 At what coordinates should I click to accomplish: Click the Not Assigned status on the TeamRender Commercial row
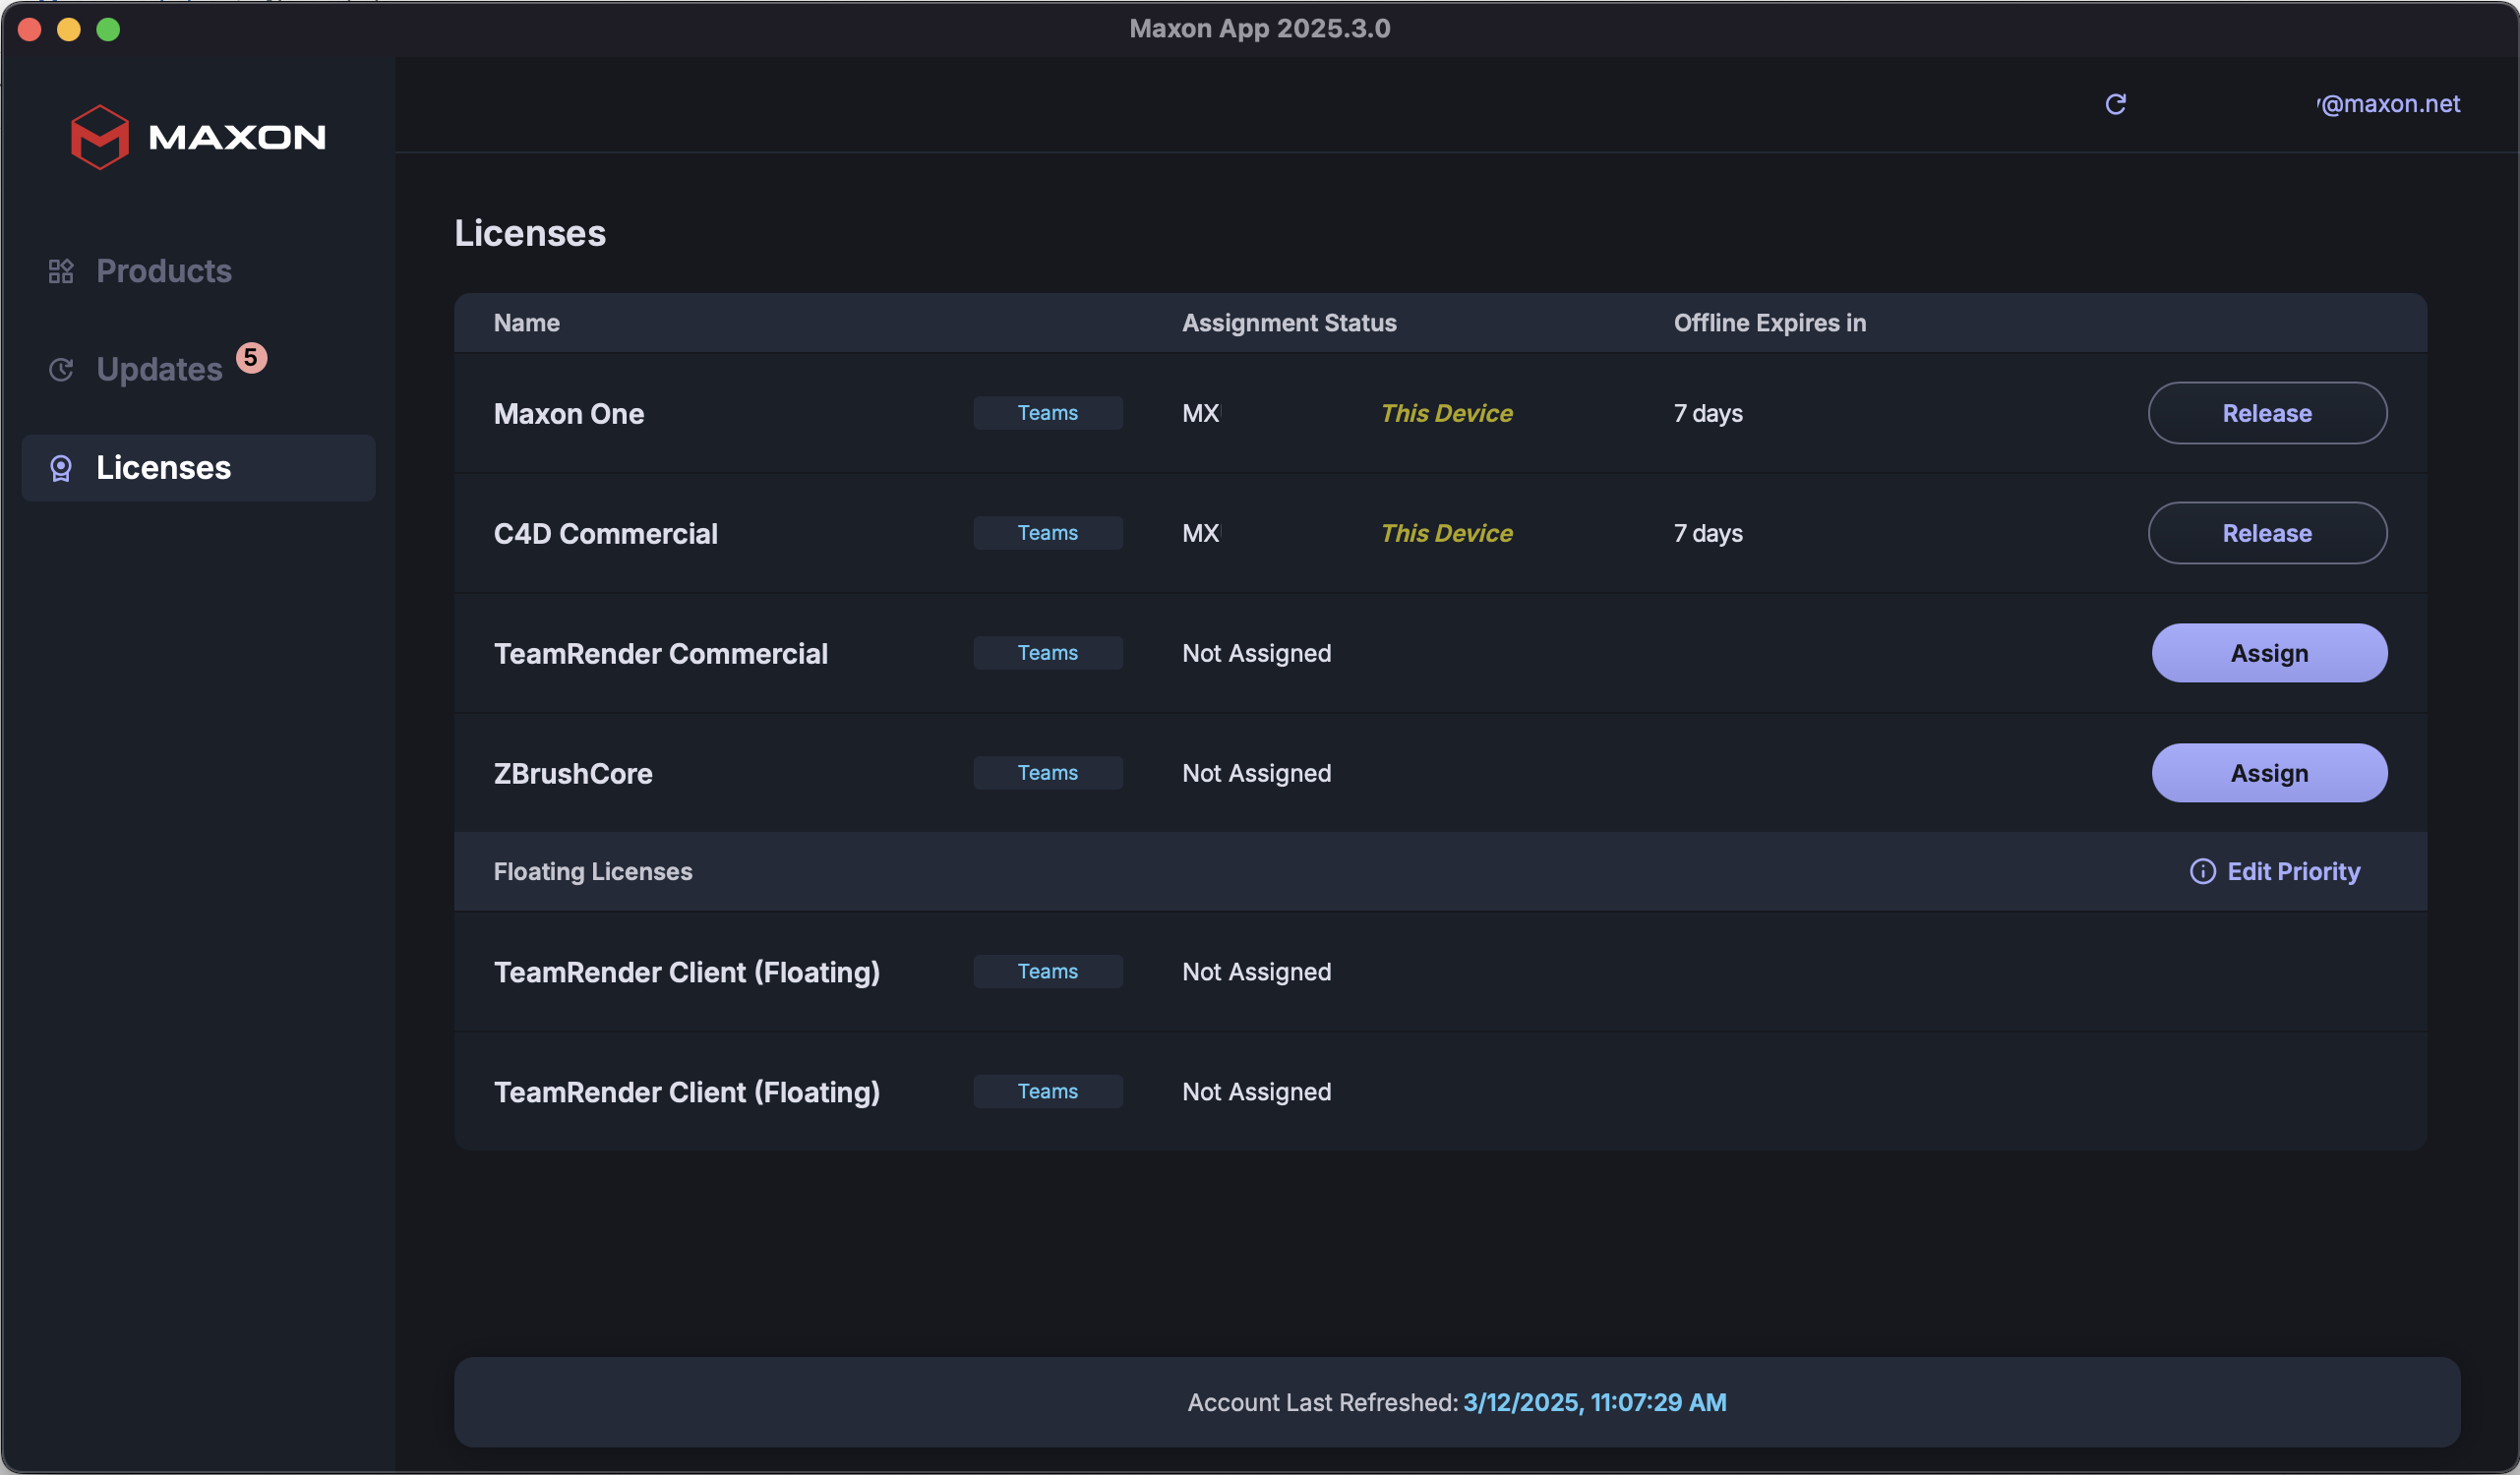click(x=1256, y=653)
